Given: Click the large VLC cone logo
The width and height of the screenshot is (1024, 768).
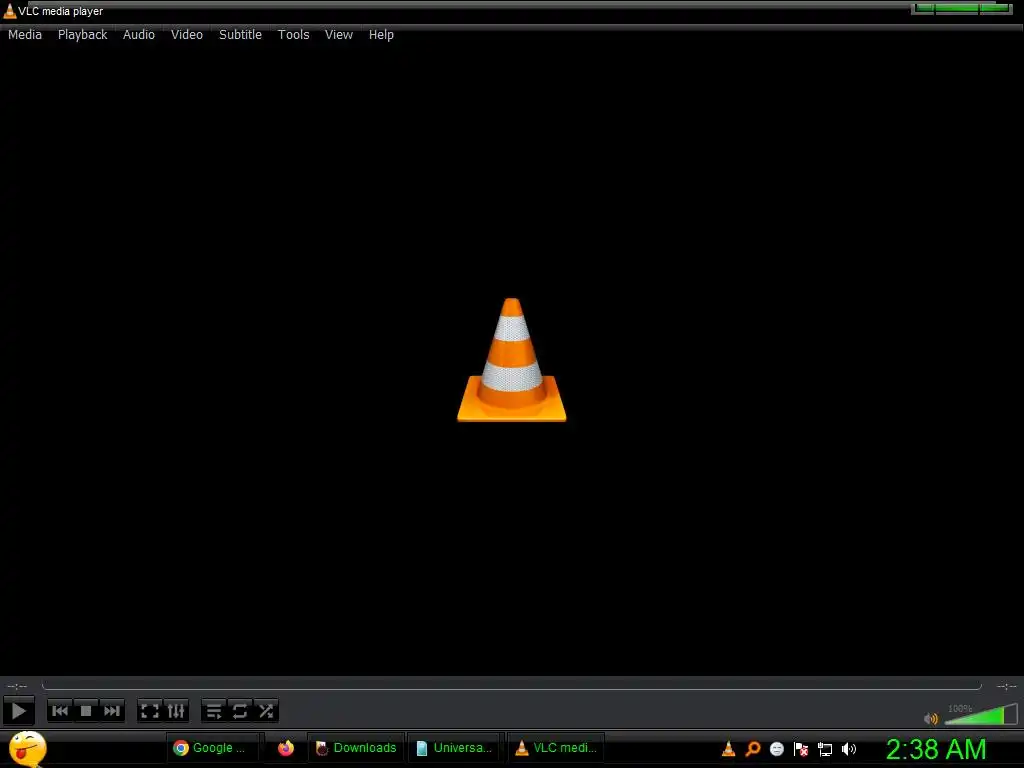Looking at the screenshot, I should (x=511, y=360).
